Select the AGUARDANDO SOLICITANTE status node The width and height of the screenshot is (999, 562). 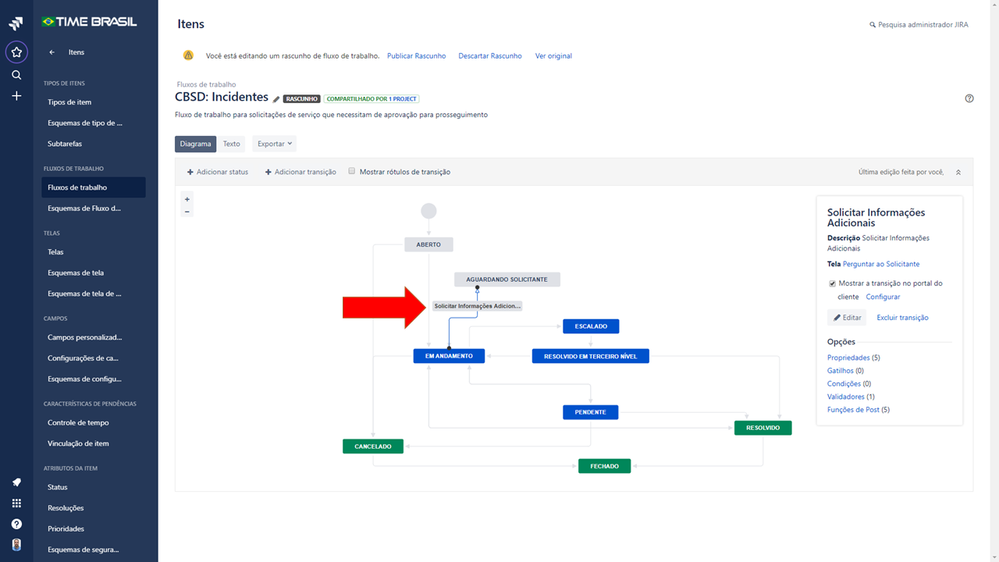pos(507,280)
